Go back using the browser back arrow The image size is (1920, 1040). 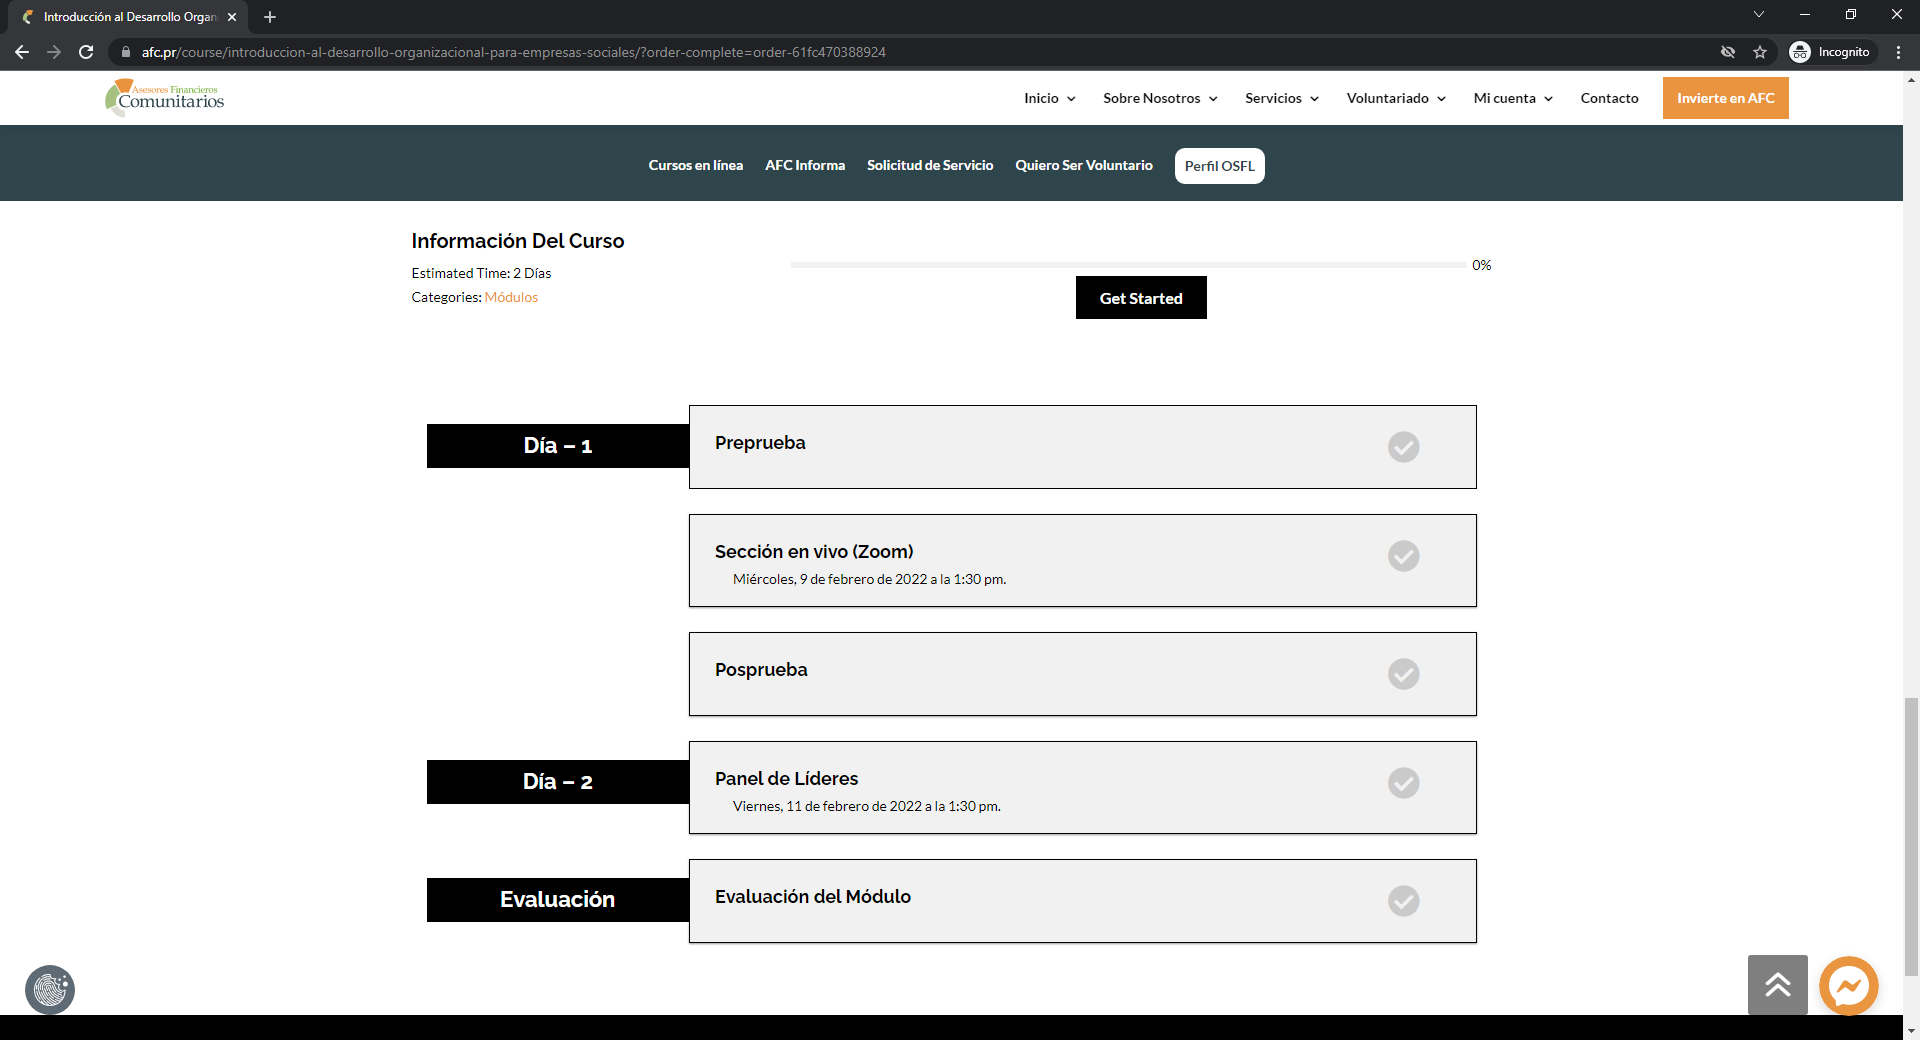tap(22, 52)
